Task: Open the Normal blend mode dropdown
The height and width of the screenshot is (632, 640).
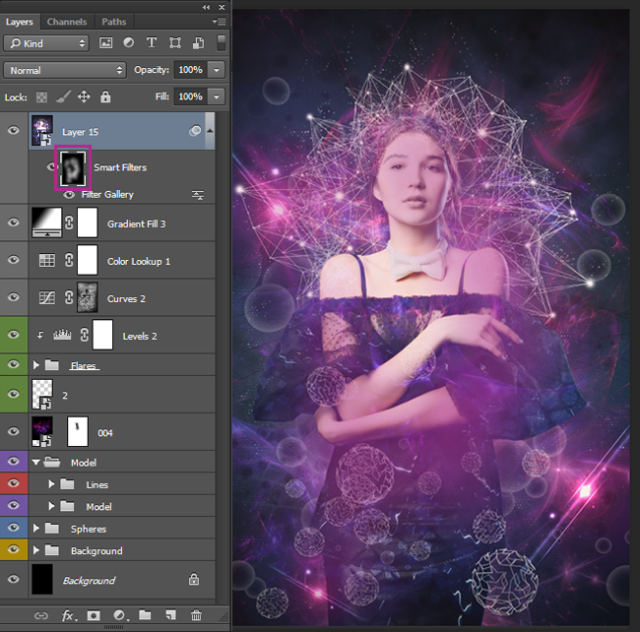Action: [65, 70]
